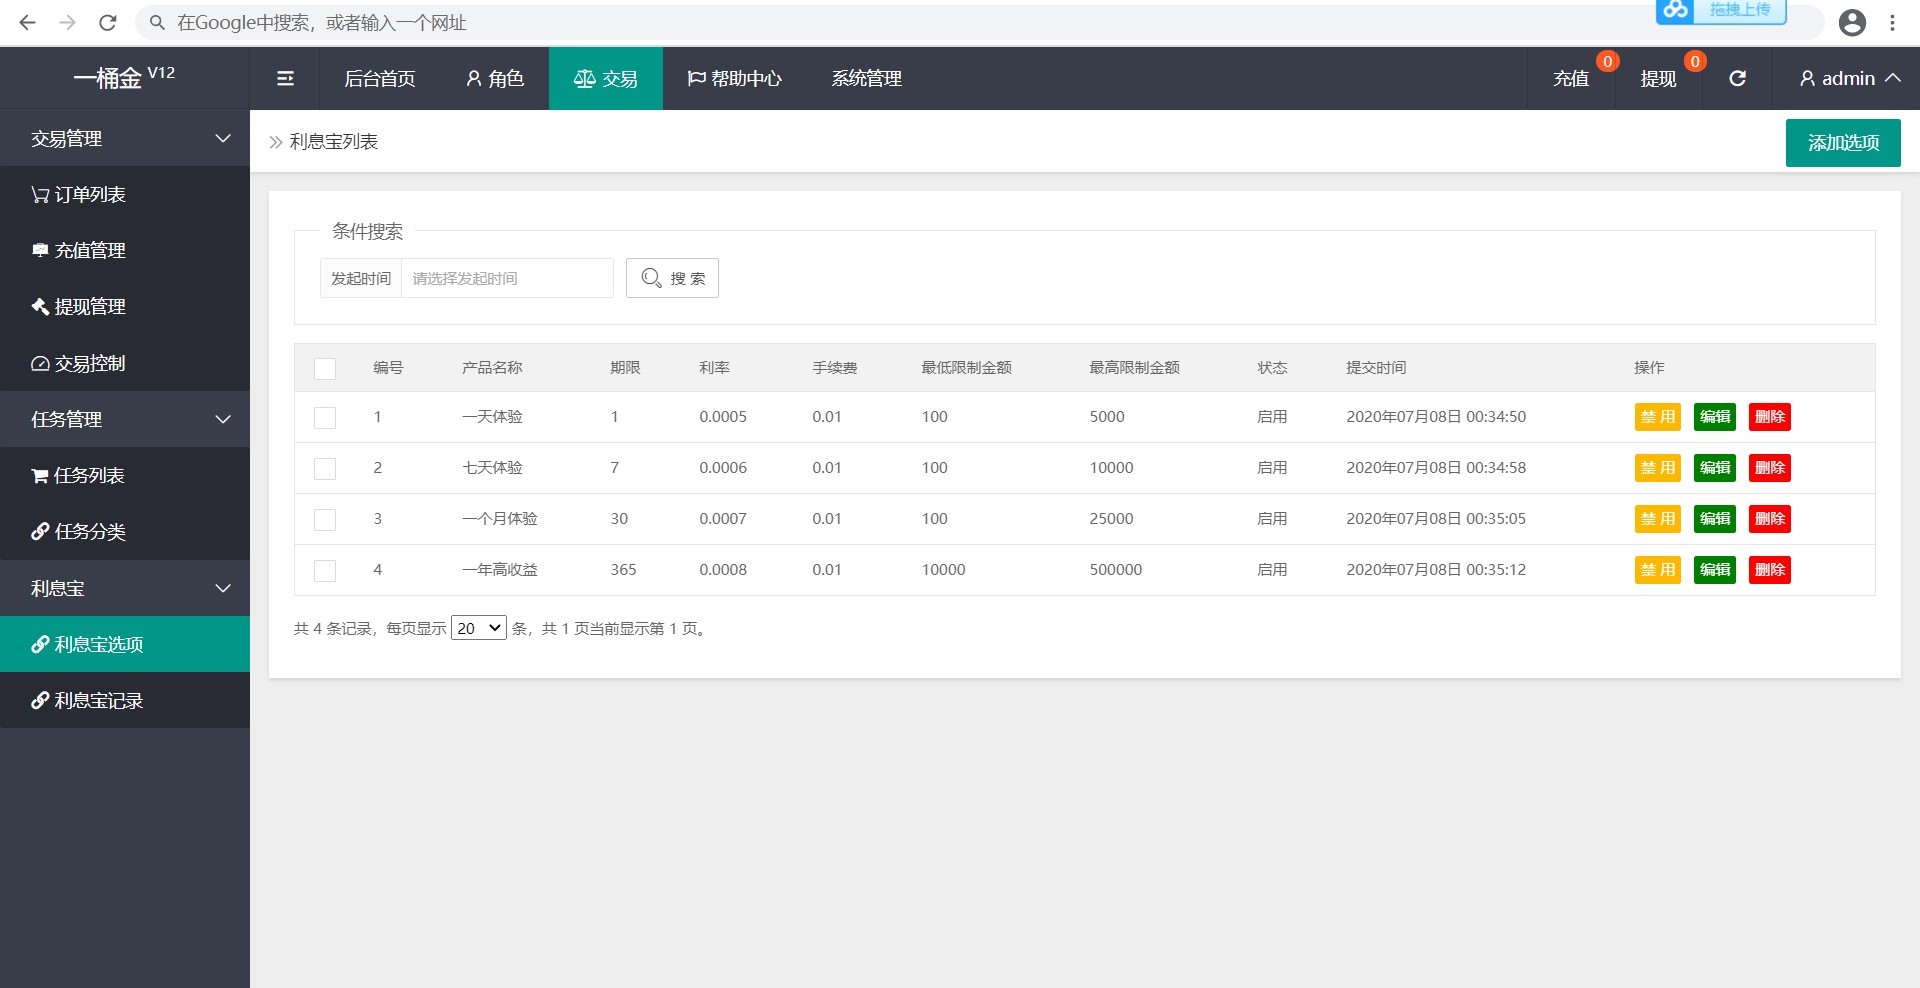This screenshot has width=1920, height=988.
Task: Edit the 七天体验 product
Action: point(1715,468)
